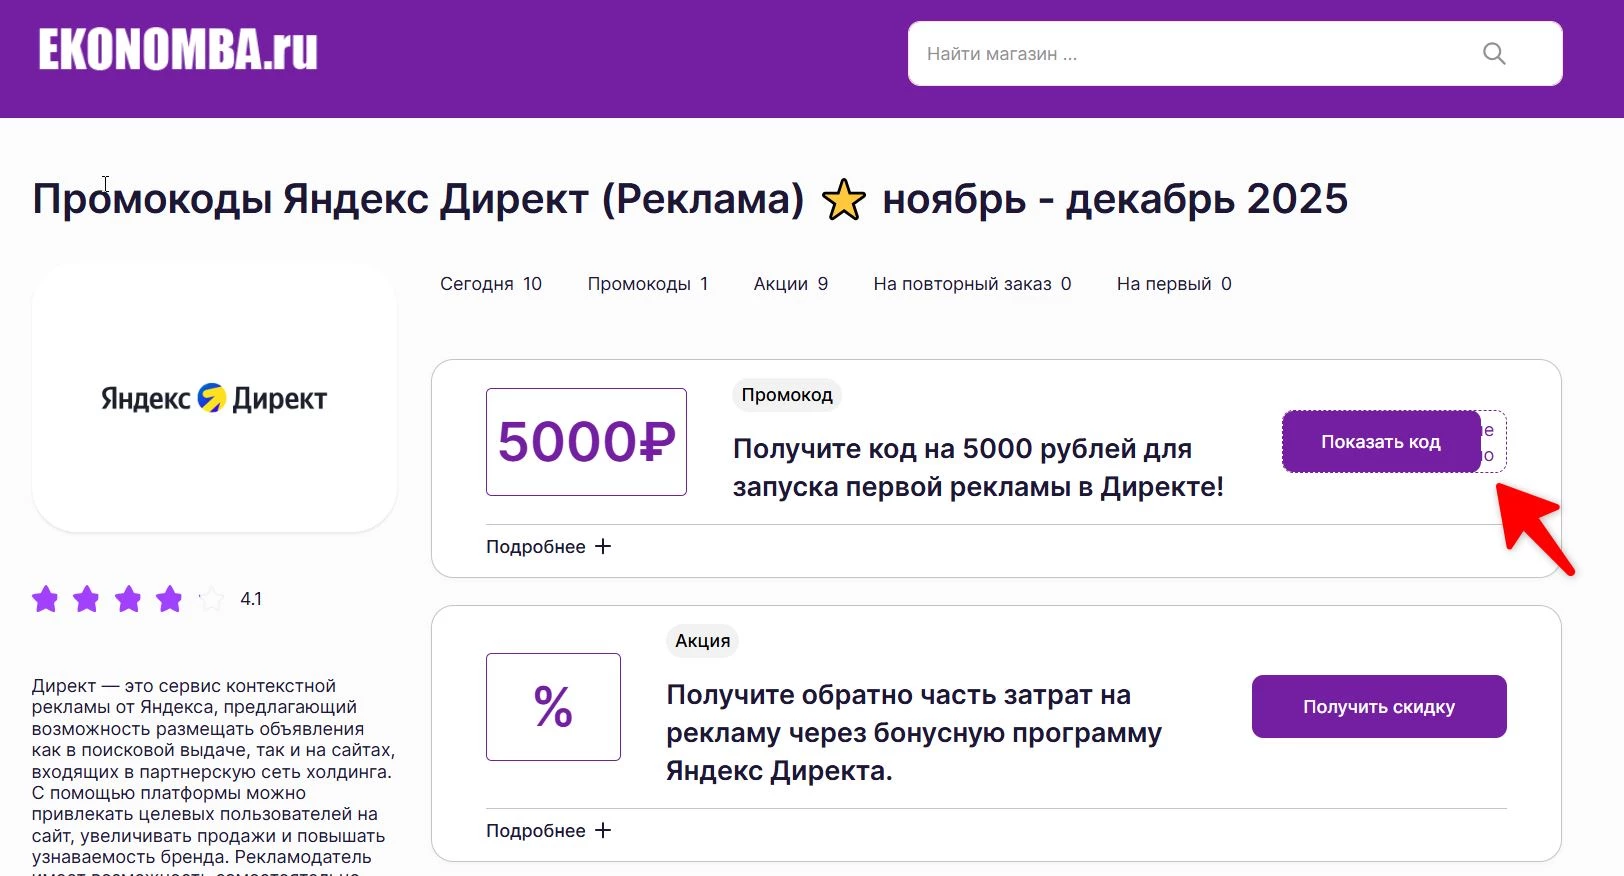Rate with the third purple star
The height and width of the screenshot is (876, 1624).
(128, 599)
